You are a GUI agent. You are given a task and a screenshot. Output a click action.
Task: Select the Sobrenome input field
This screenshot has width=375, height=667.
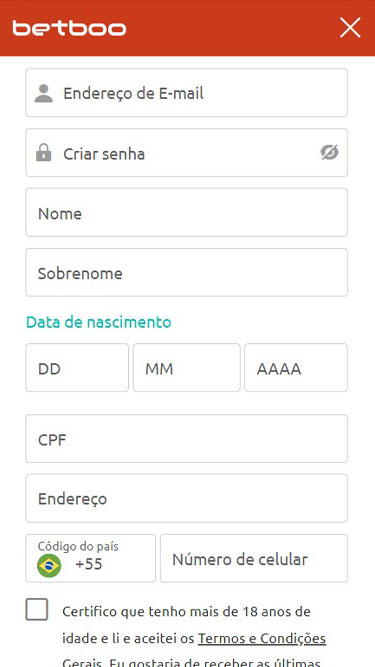point(187,273)
